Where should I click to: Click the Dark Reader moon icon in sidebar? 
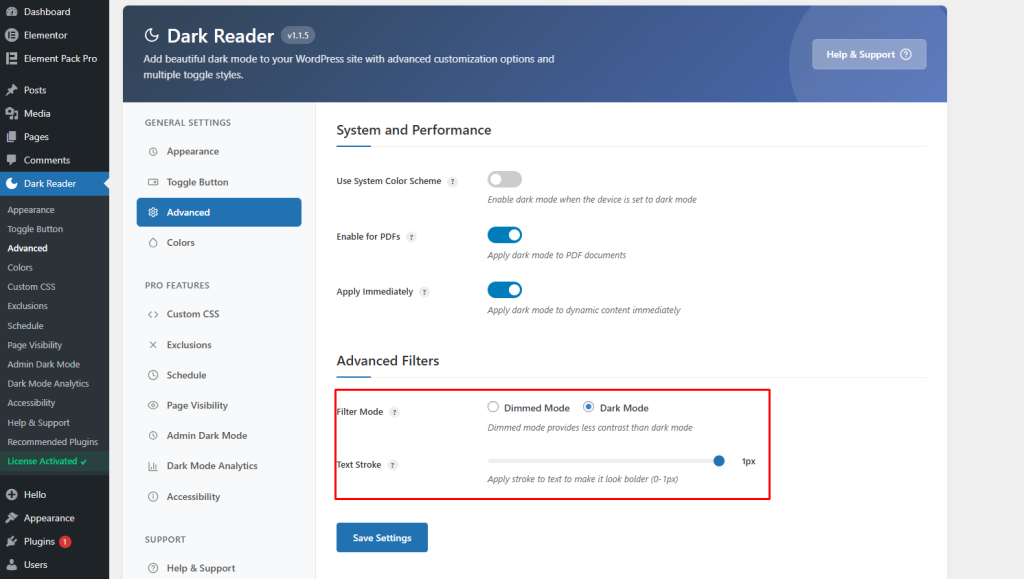click(12, 183)
